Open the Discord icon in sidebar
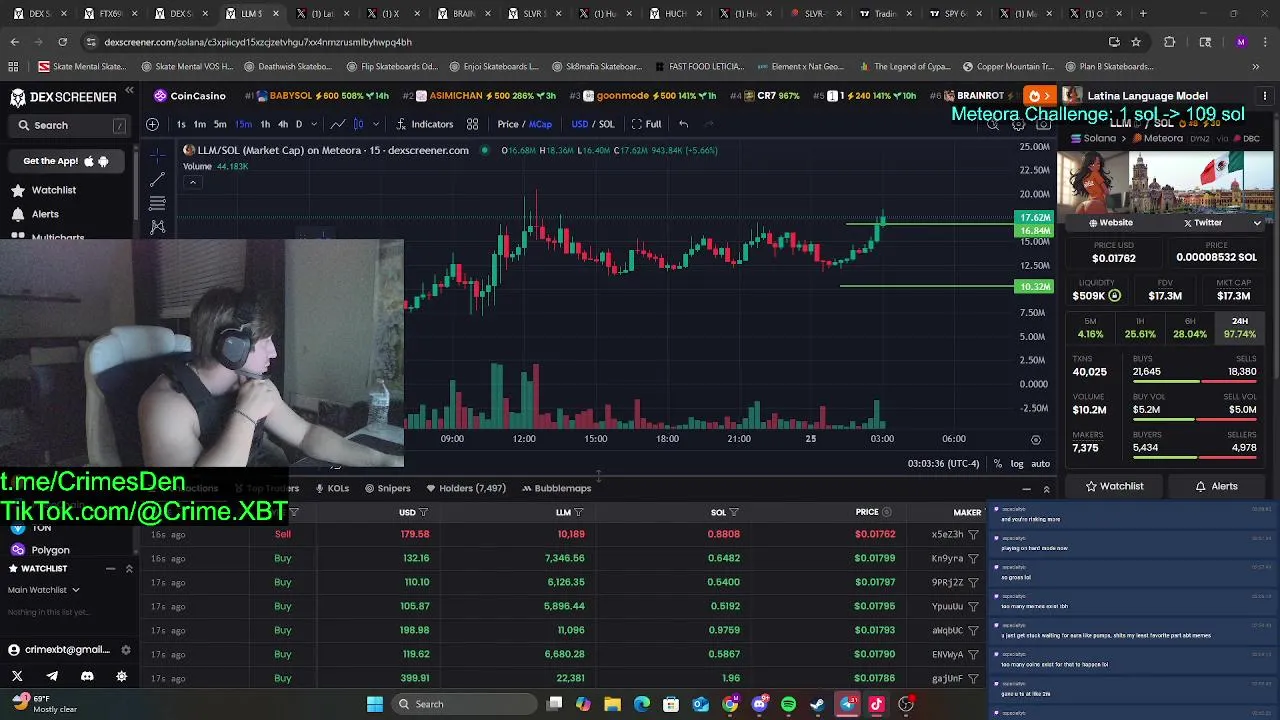1280x720 pixels. 87,676
